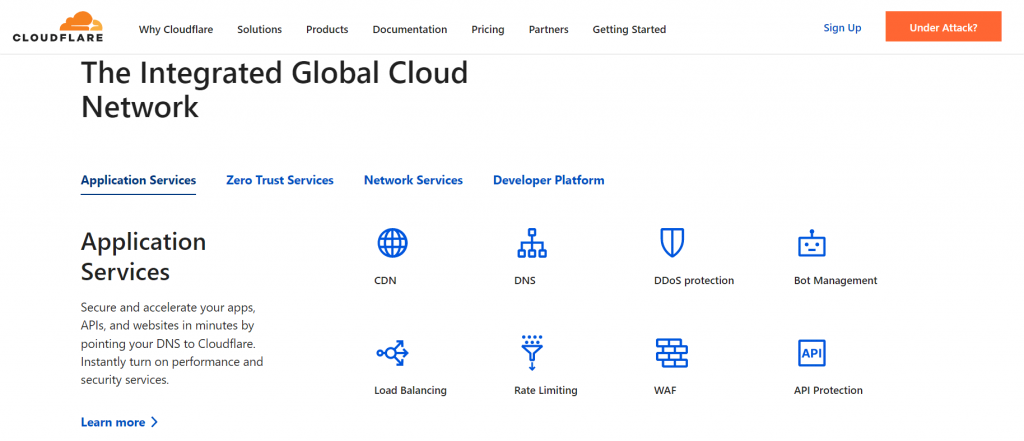Open the Solutions navigation menu
The image size is (1024, 441).
[x=259, y=29]
